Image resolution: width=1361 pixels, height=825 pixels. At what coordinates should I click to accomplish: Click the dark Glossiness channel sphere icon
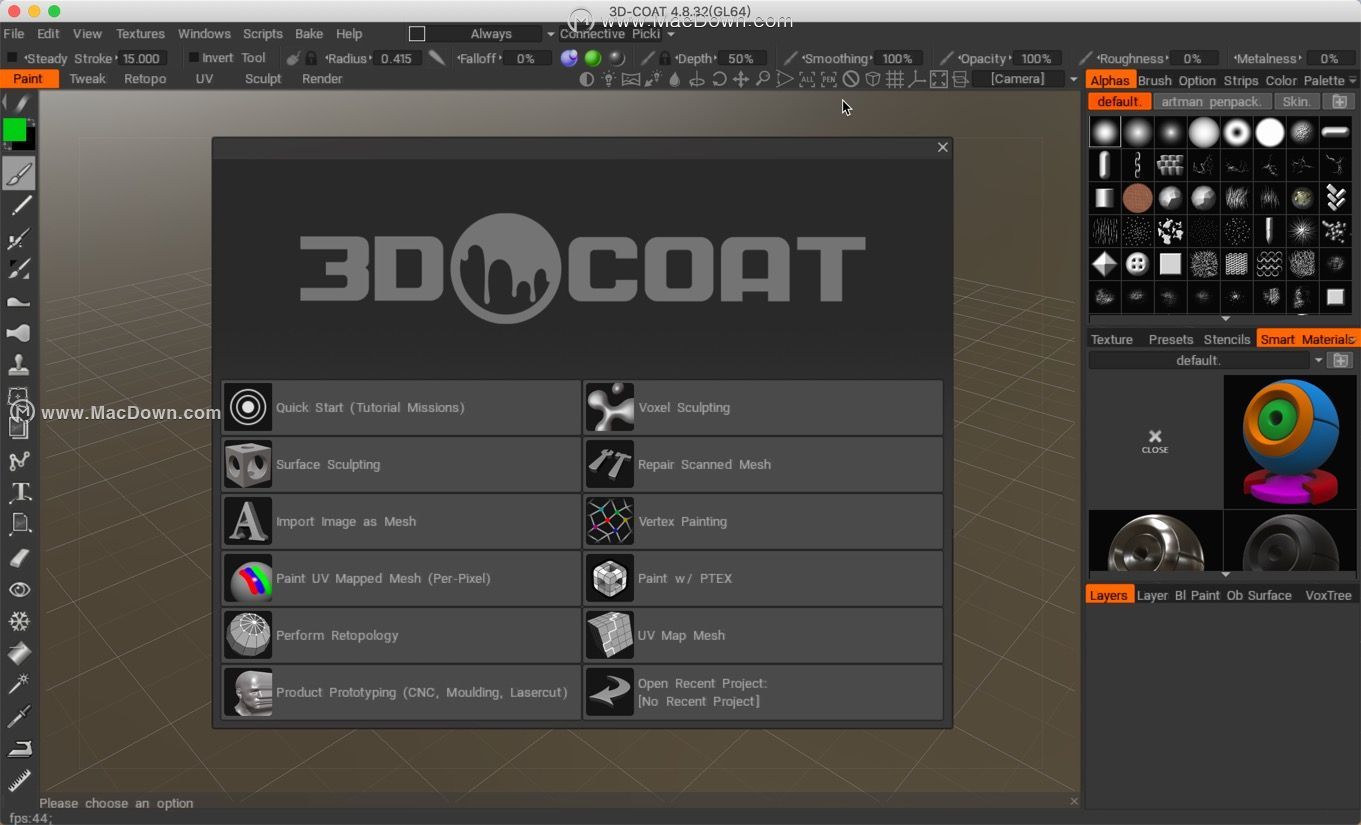pyautogui.click(x=617, y=58)
